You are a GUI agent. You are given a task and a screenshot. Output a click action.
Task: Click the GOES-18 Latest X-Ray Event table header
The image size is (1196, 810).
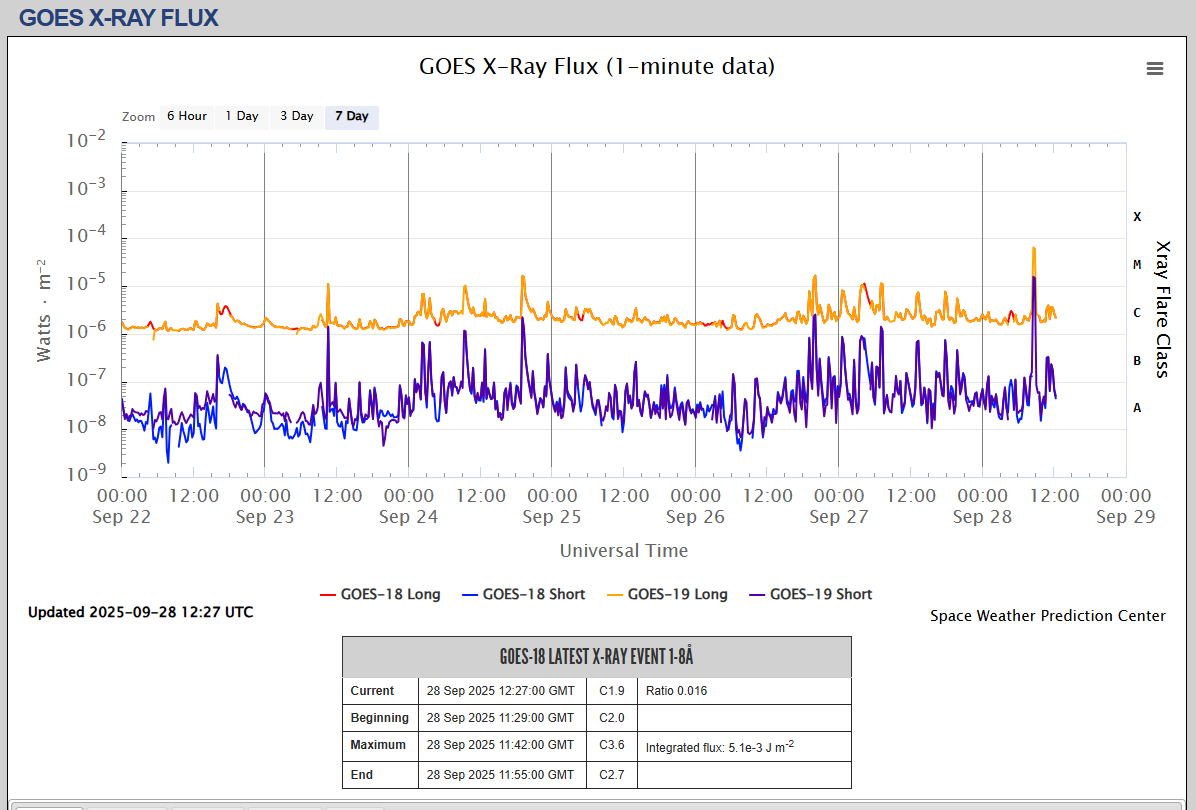pyautogui.click(x=596, y=657)
